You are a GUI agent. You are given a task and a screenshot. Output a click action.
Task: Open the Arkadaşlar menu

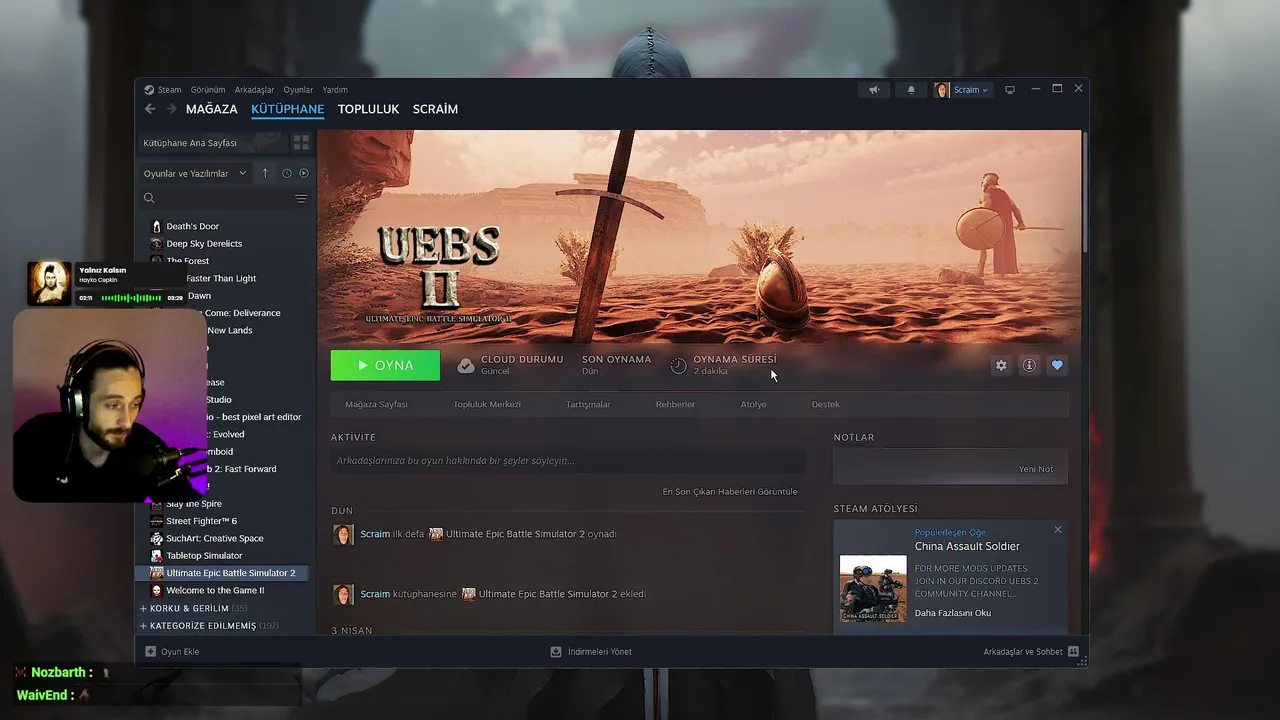(x=254, y=90)
